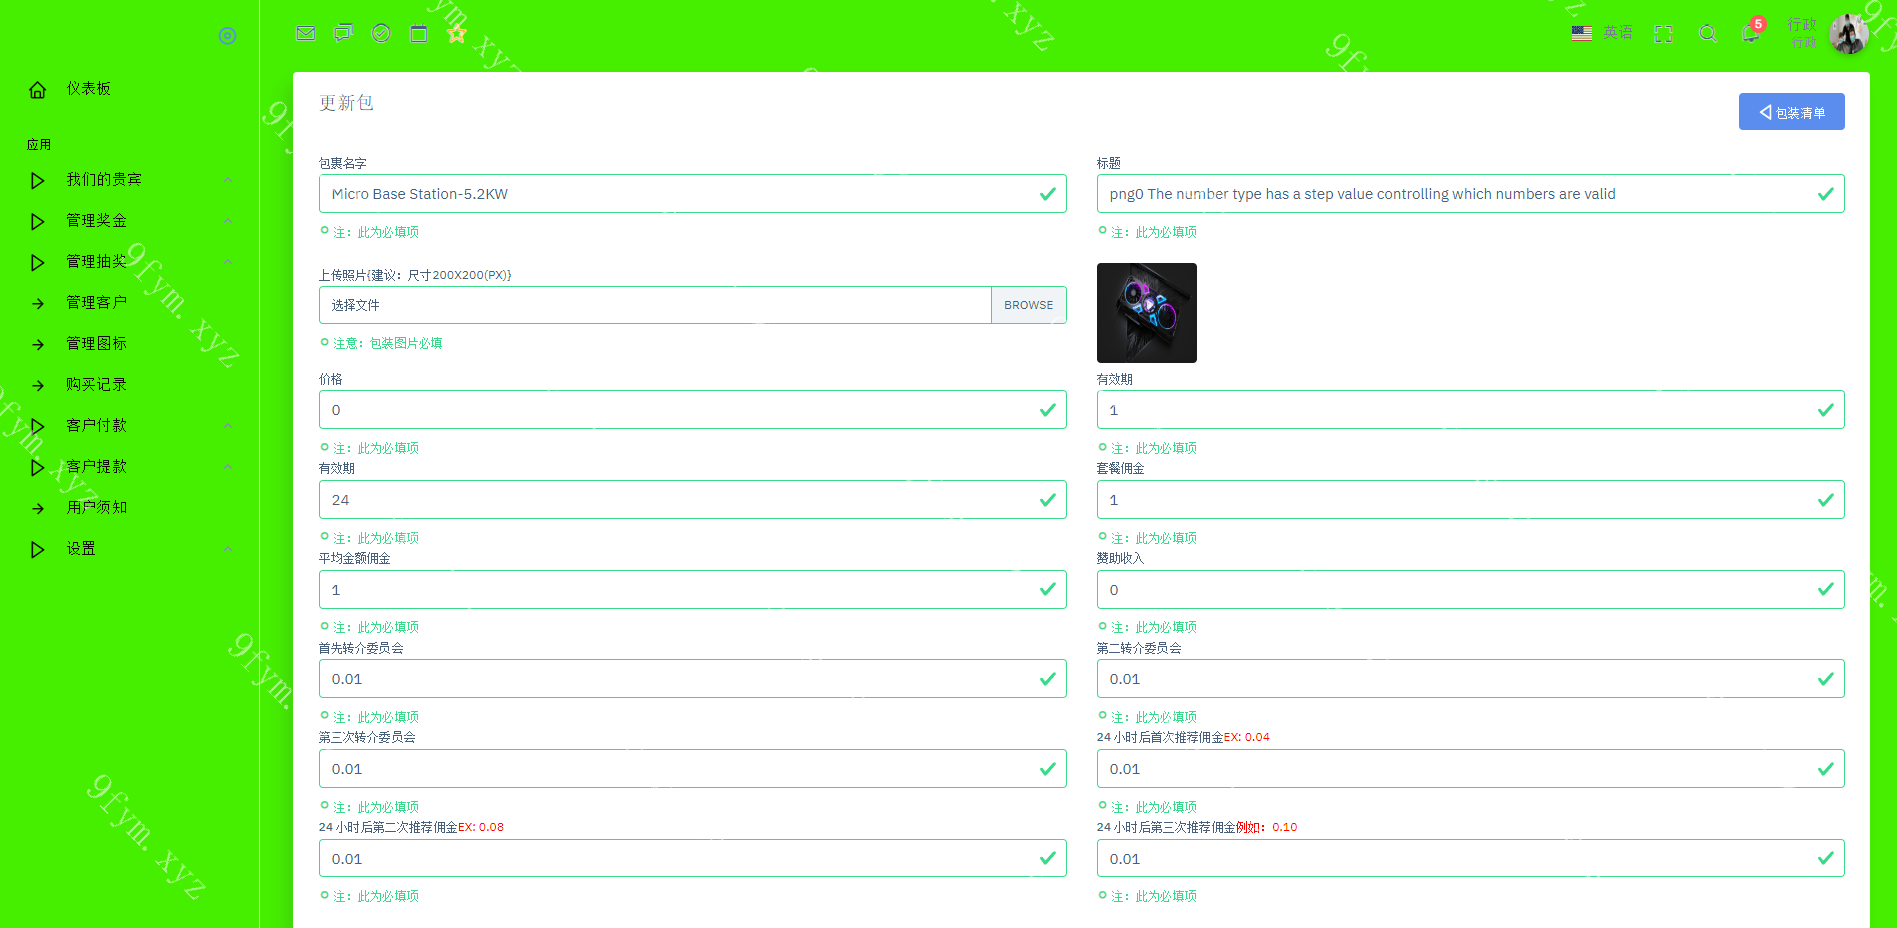Focus the 第二转介委员会 input field
This screenshot has height=928, width=1897.
coord(1471,679)
